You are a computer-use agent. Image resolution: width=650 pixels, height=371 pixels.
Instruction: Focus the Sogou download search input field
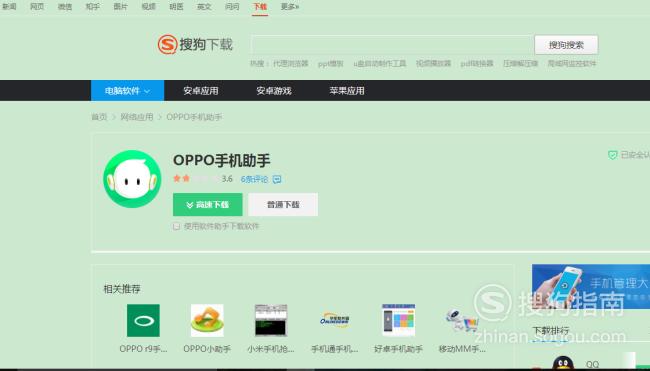(x=392, y=45)
